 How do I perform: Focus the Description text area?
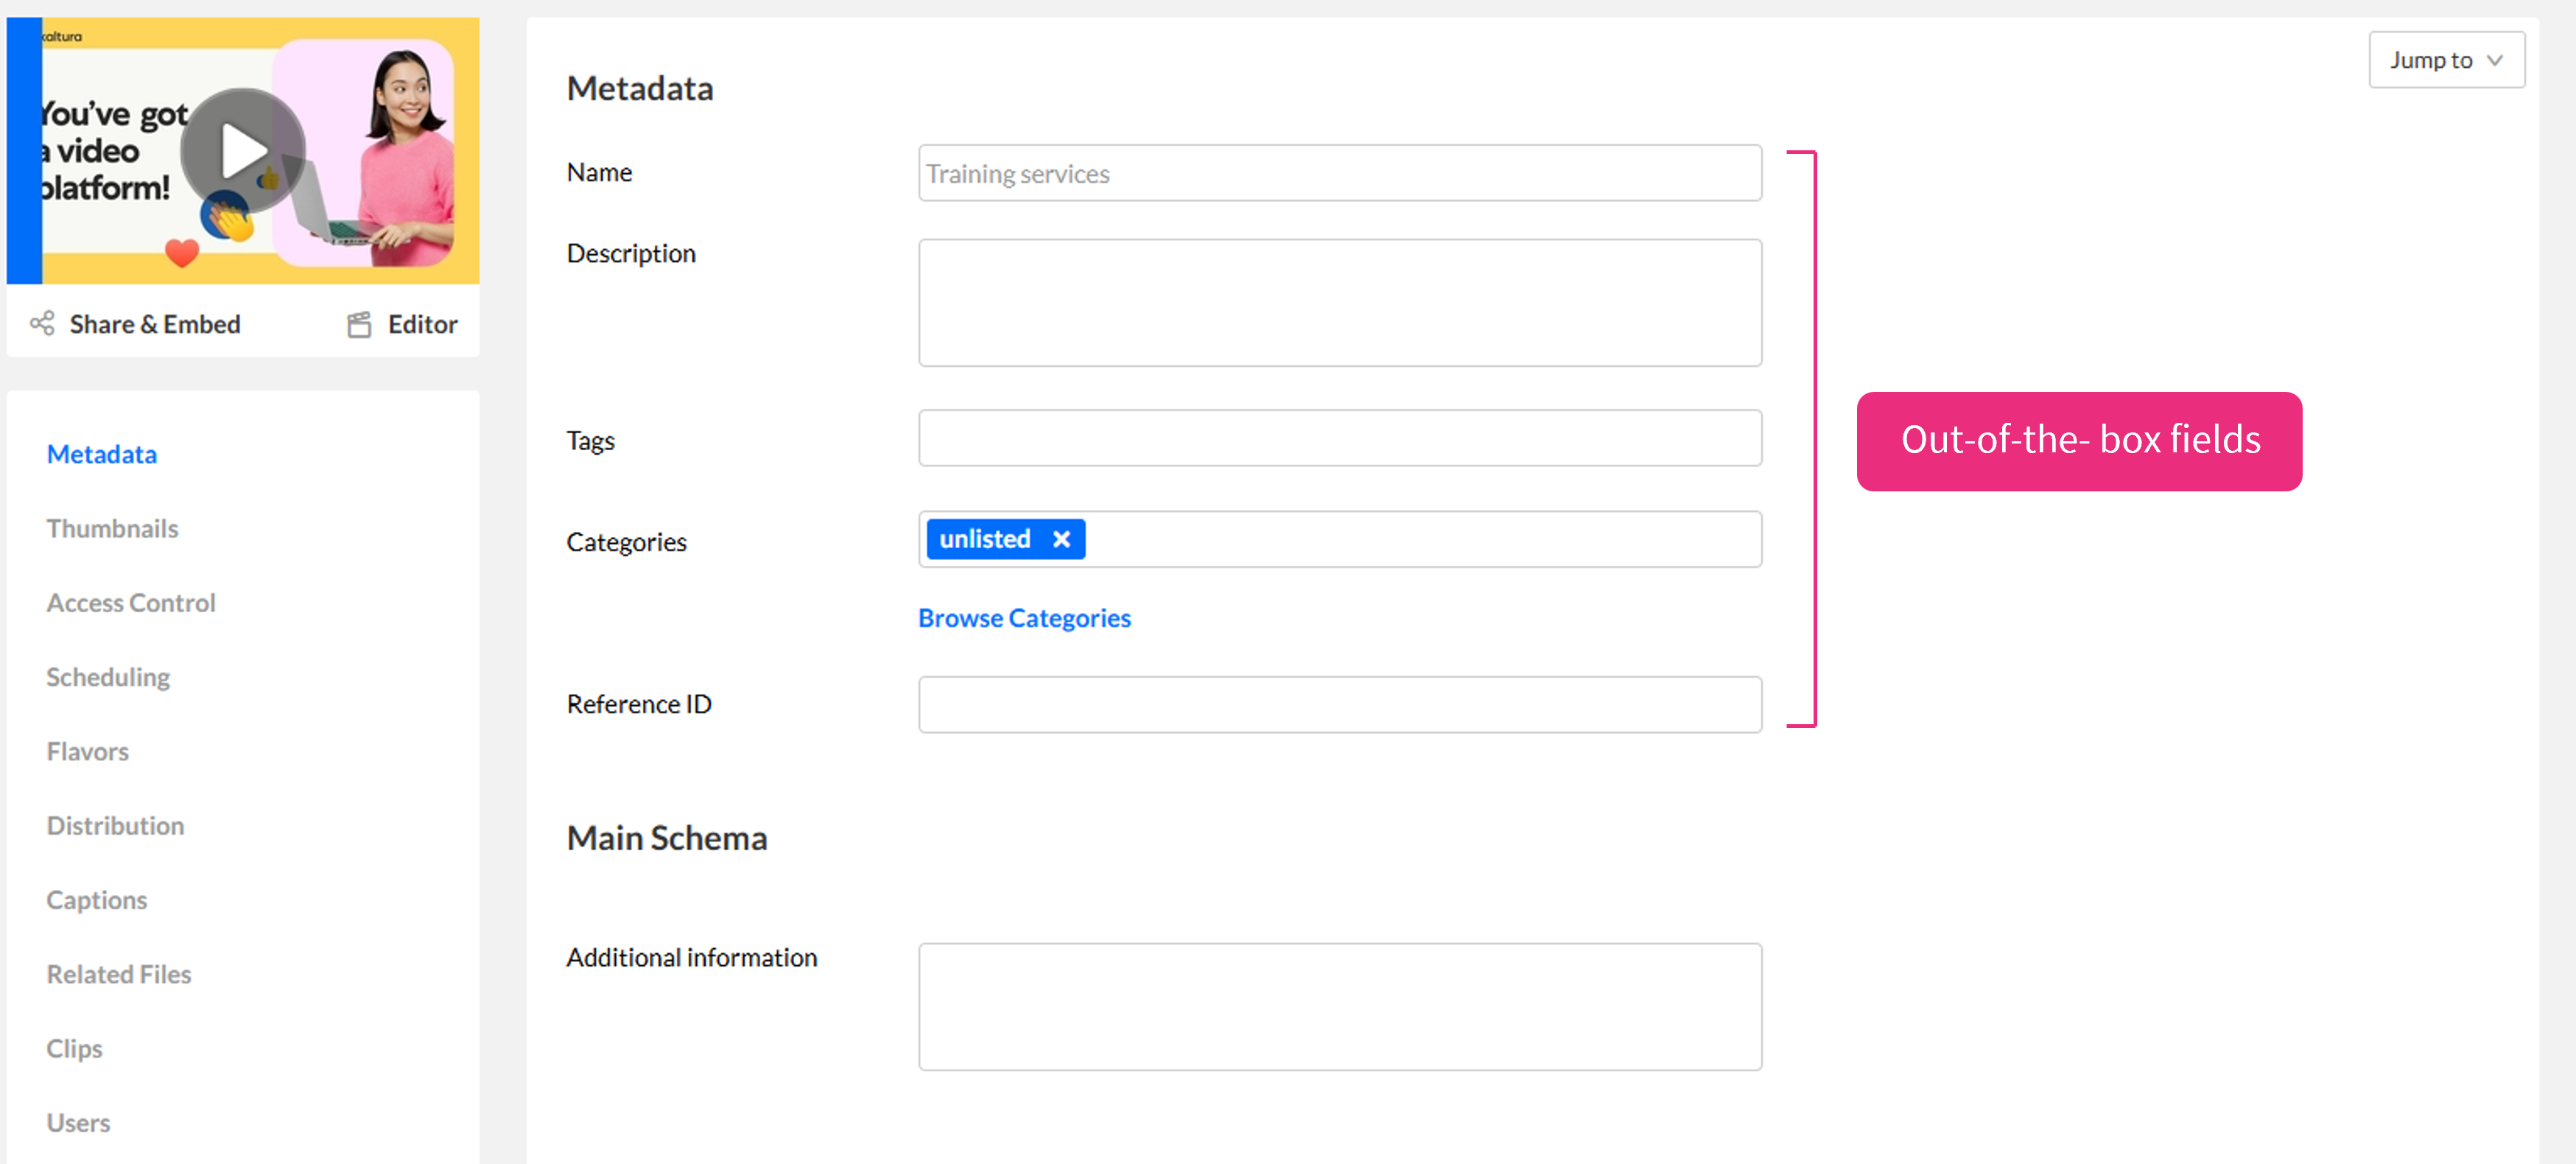coord(1339,302)
